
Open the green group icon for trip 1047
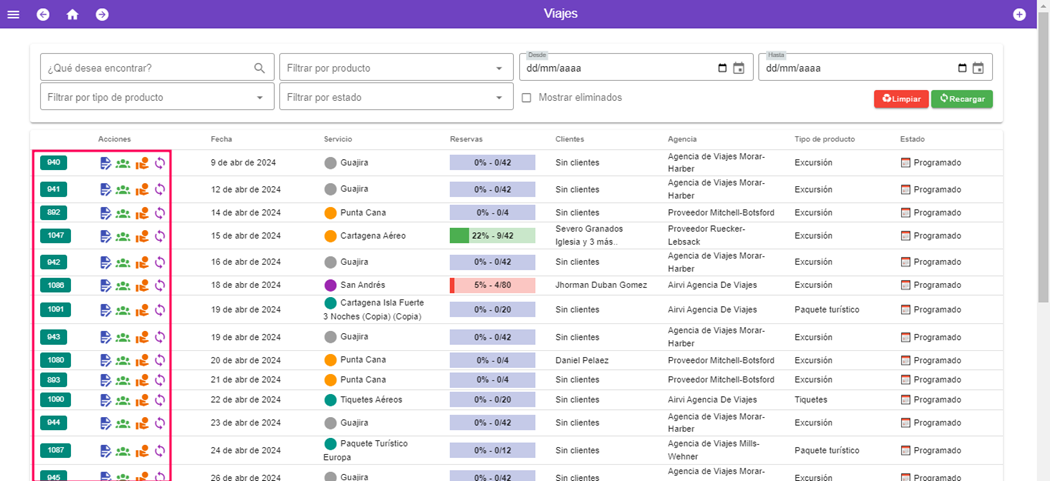[123, 237]
